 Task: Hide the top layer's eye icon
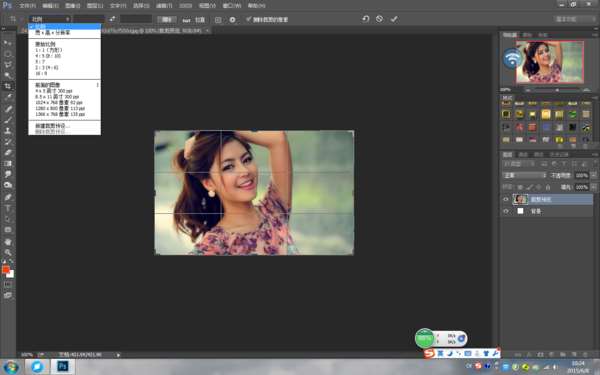pos(506,199)
